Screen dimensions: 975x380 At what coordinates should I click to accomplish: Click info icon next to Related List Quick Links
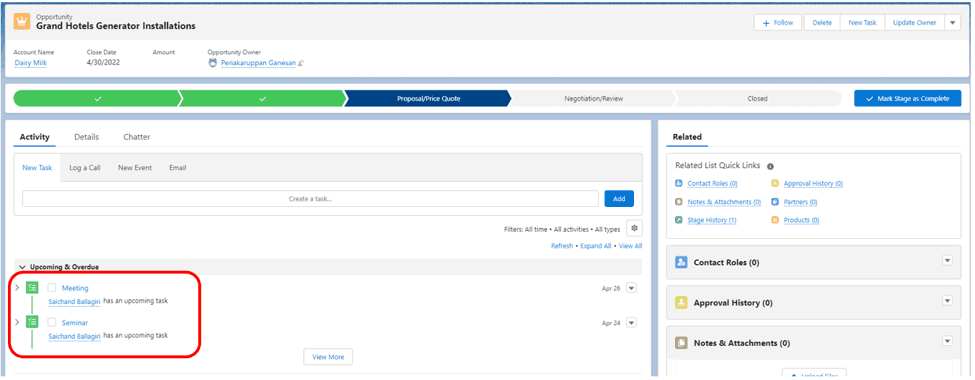[x=770, y=167]
